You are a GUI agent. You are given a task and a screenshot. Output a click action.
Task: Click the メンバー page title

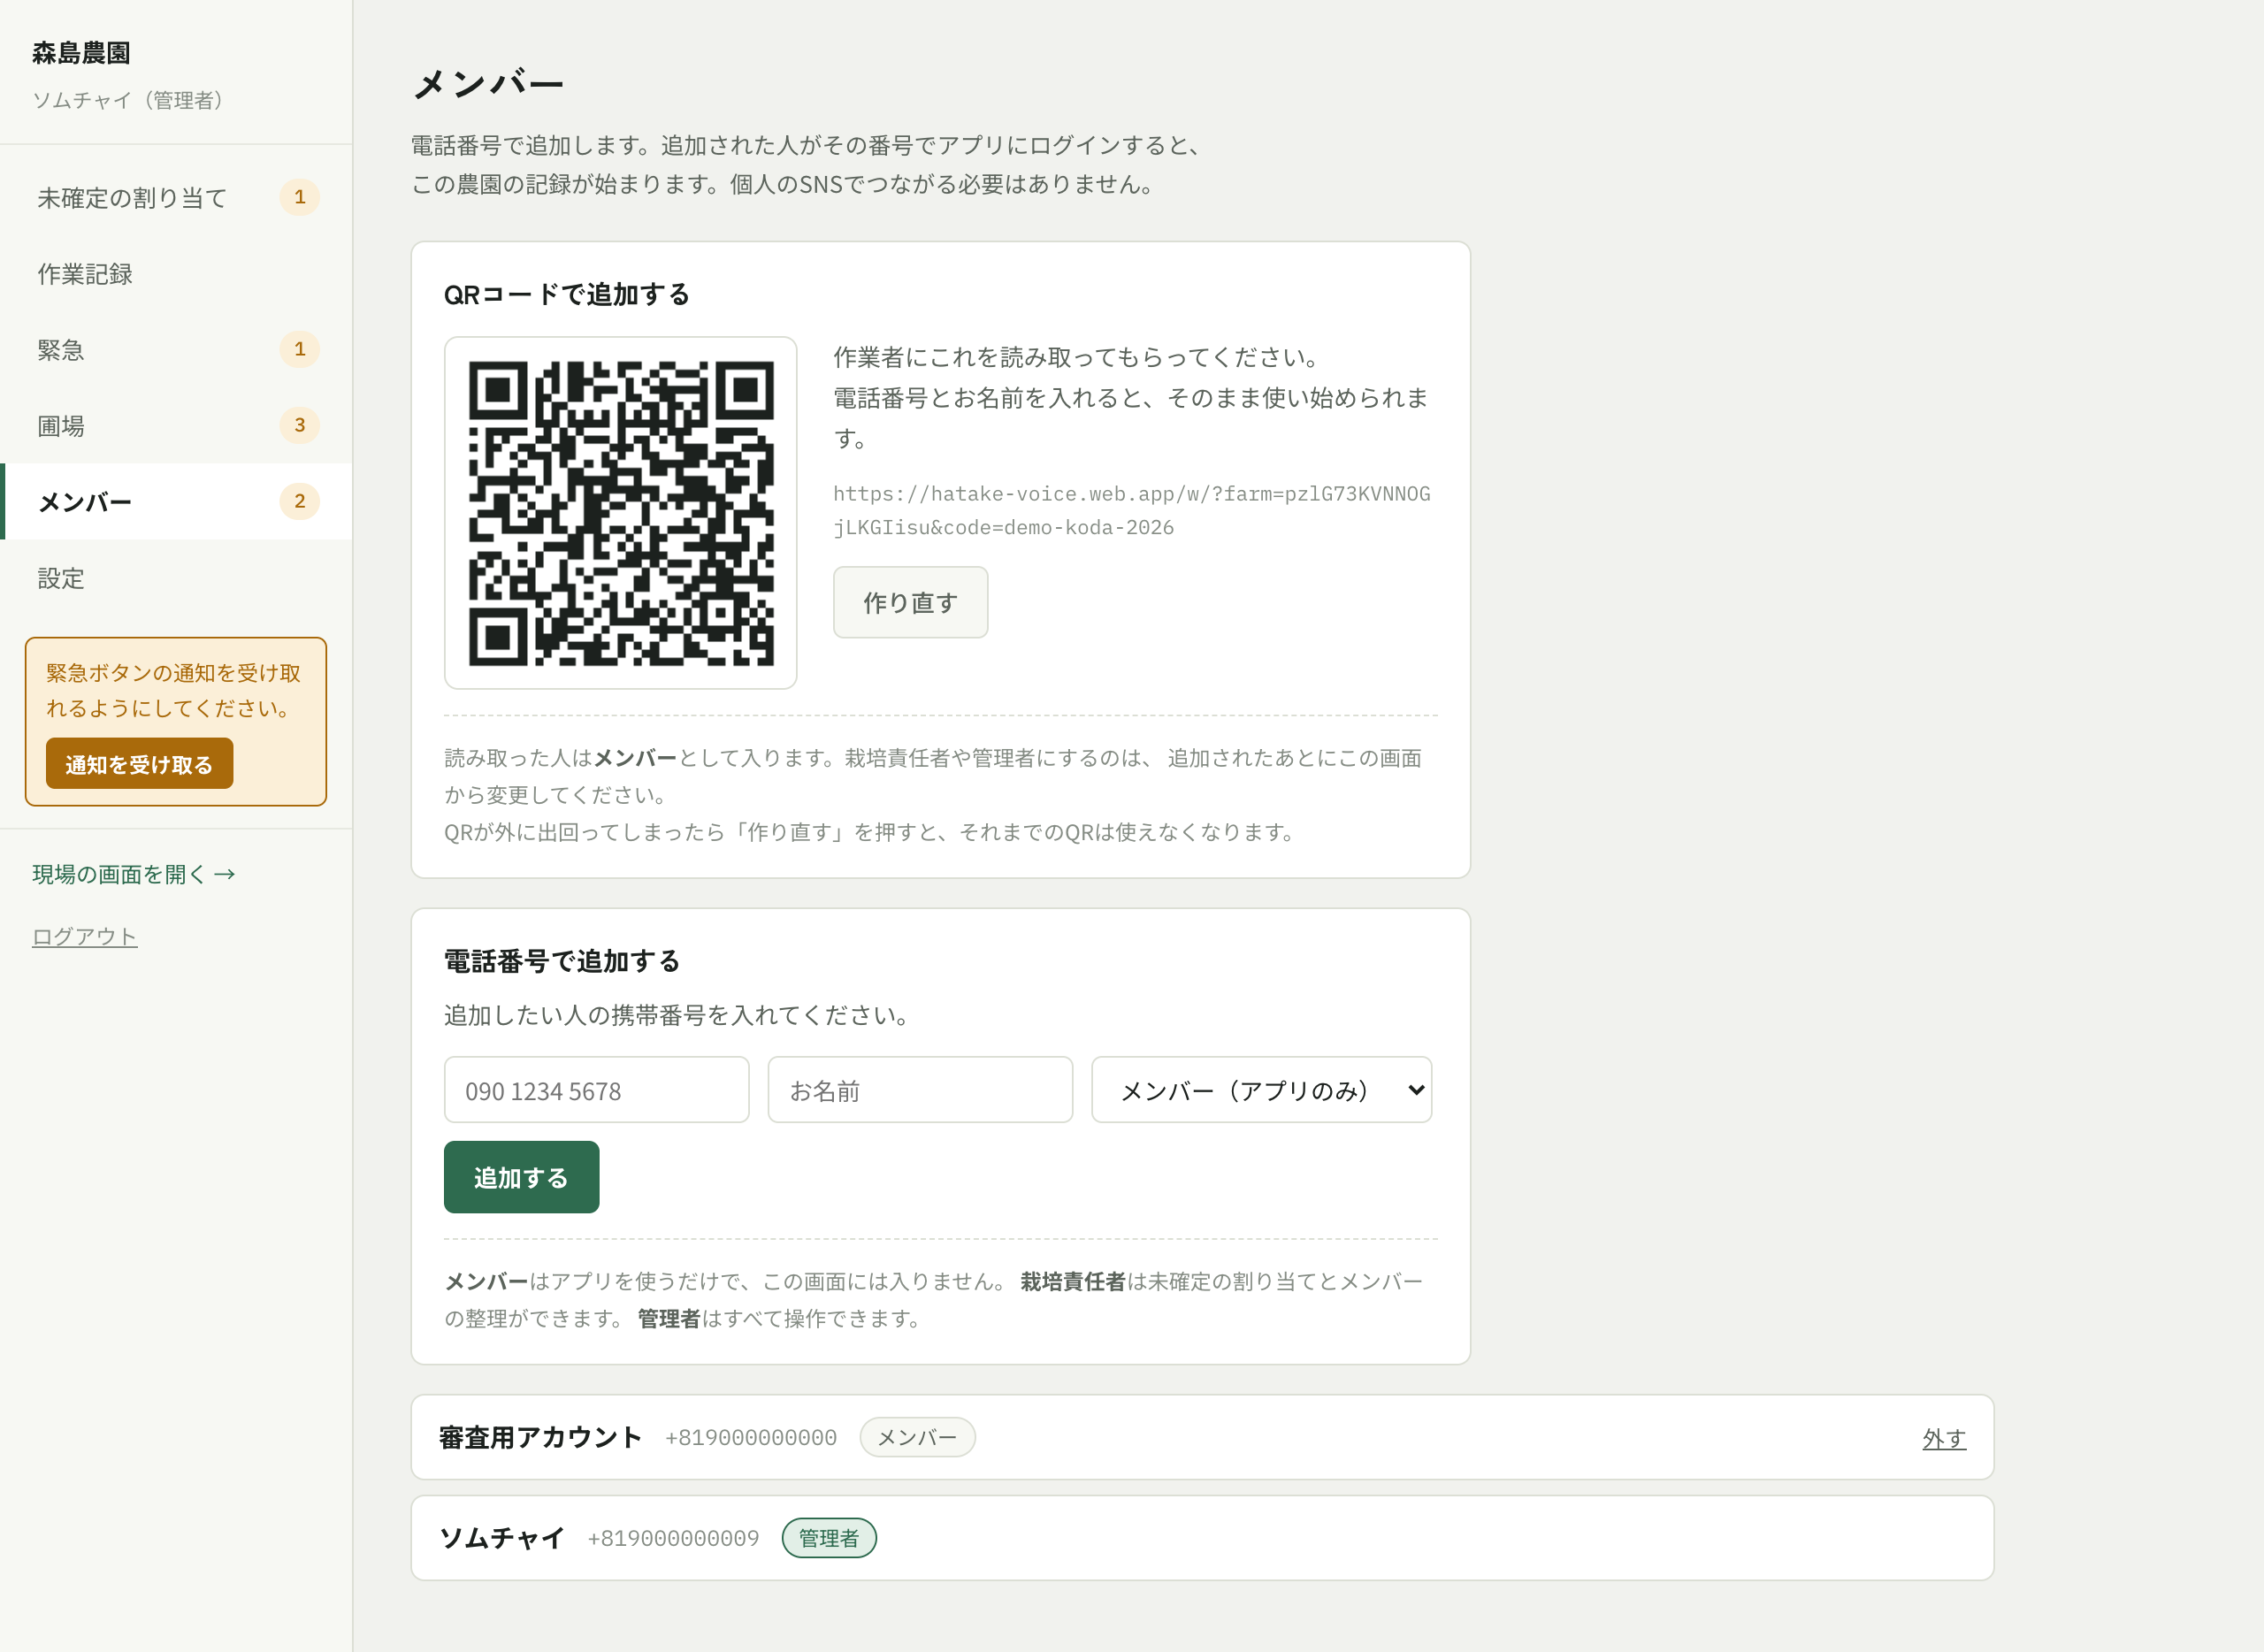click(x=489, y=83)
